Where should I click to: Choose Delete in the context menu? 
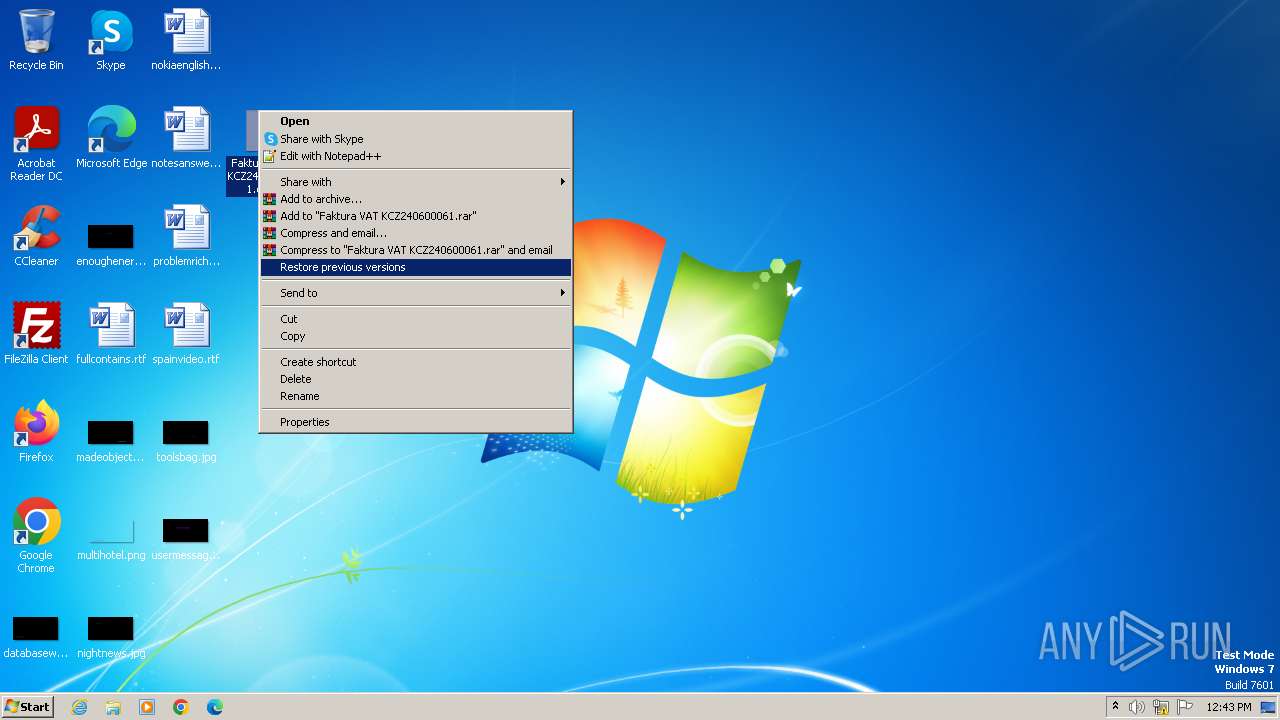click(x=416, y=379)
